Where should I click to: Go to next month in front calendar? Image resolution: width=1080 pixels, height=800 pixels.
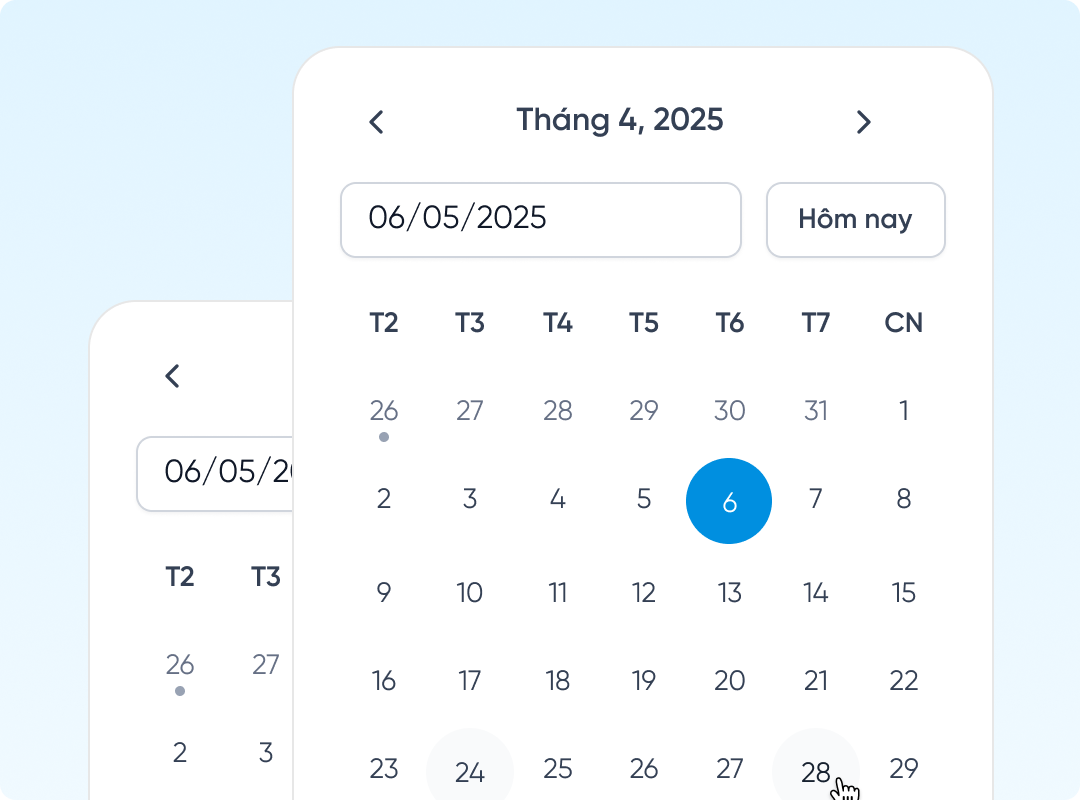click(864, 122)
